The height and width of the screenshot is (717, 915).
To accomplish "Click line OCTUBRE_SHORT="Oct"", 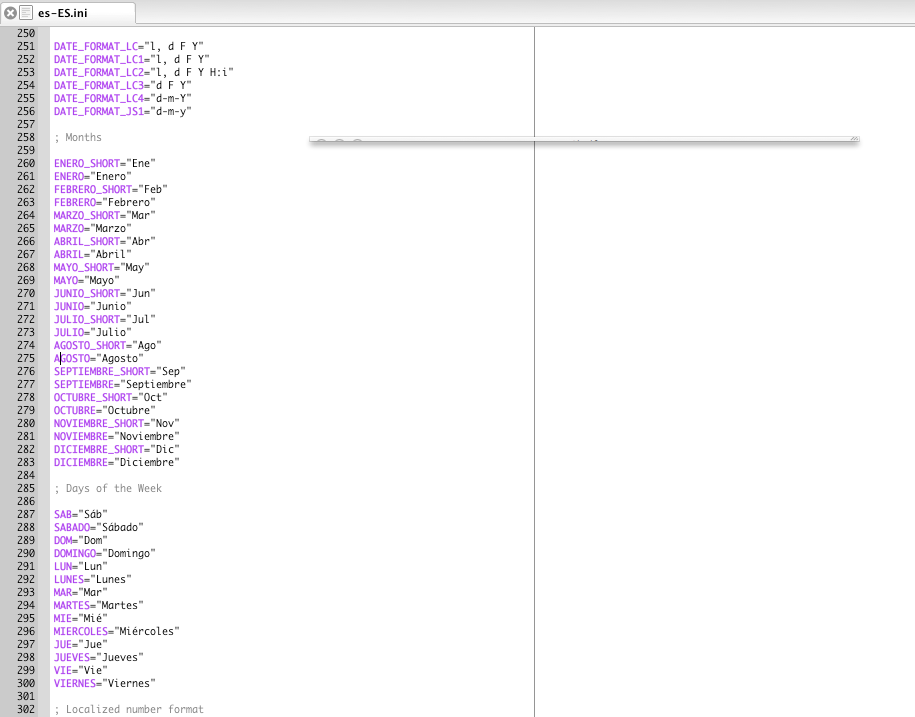I will (111, 397).
